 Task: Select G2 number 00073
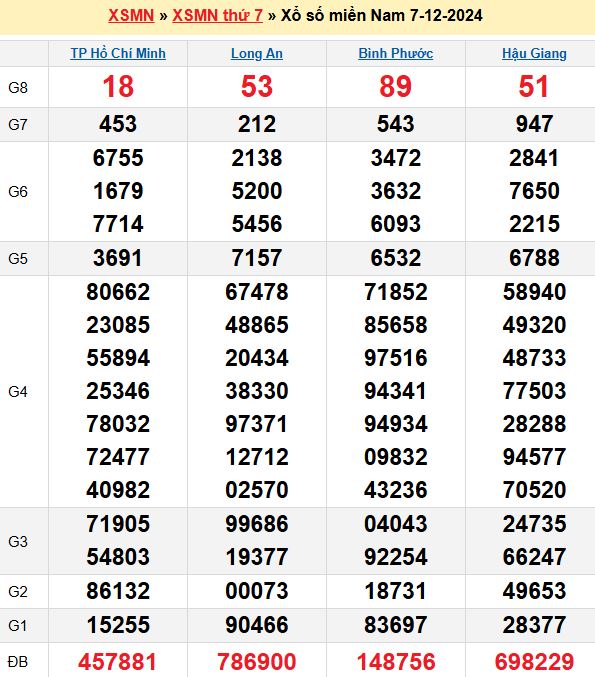[257, 591]
